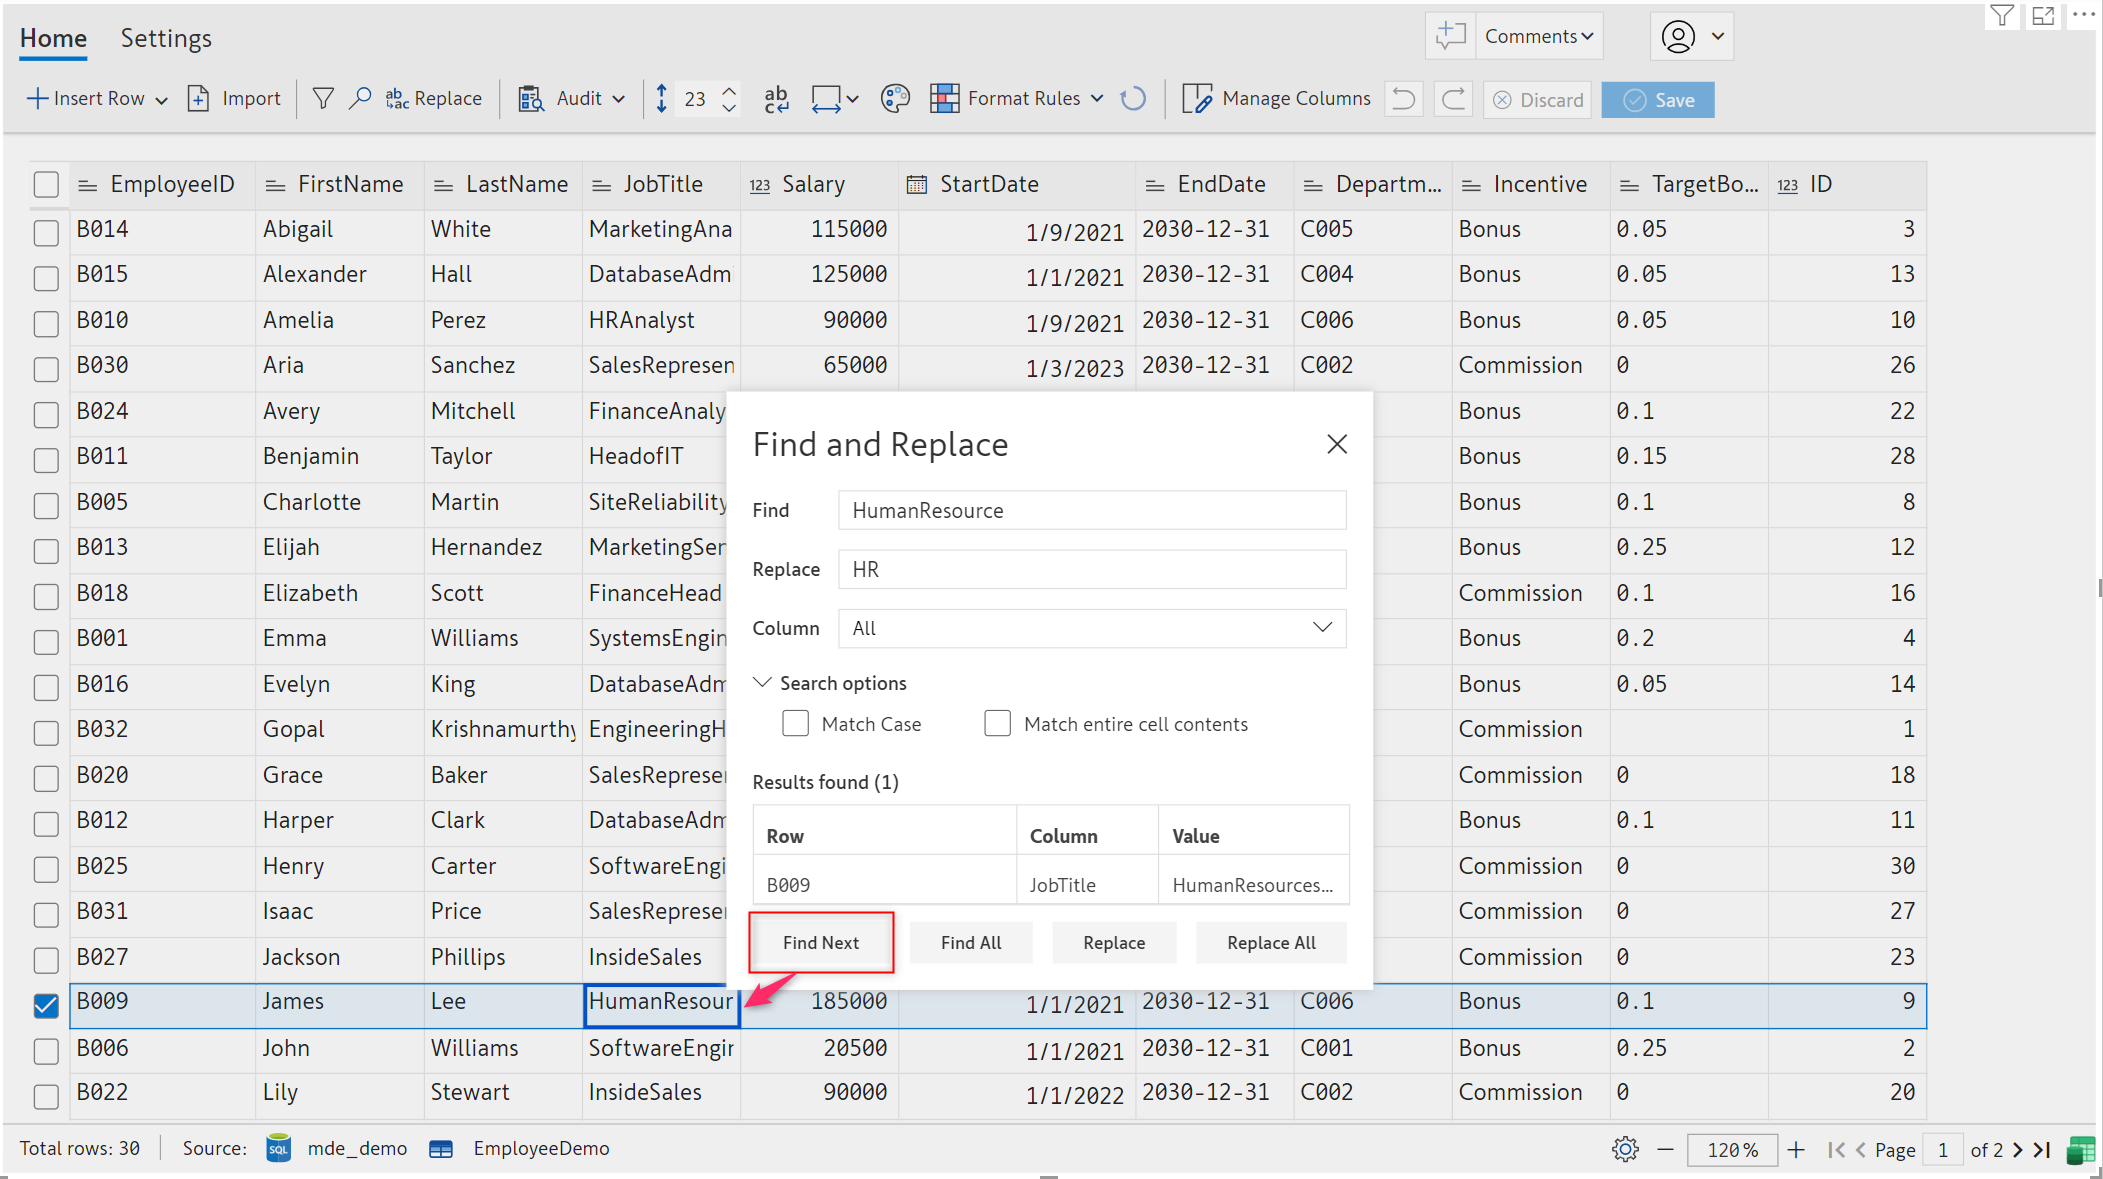This screenshot has height=1179, width=2103.
Task: Click the top-right filter icon
Action: click(x=2002, y=15)
